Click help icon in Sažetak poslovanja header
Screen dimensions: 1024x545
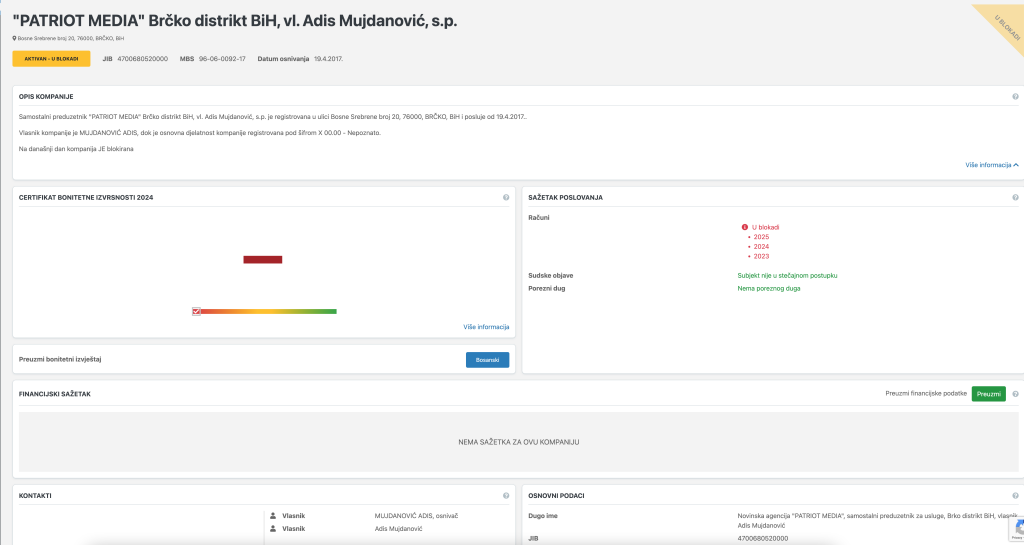coord(1015,198)
